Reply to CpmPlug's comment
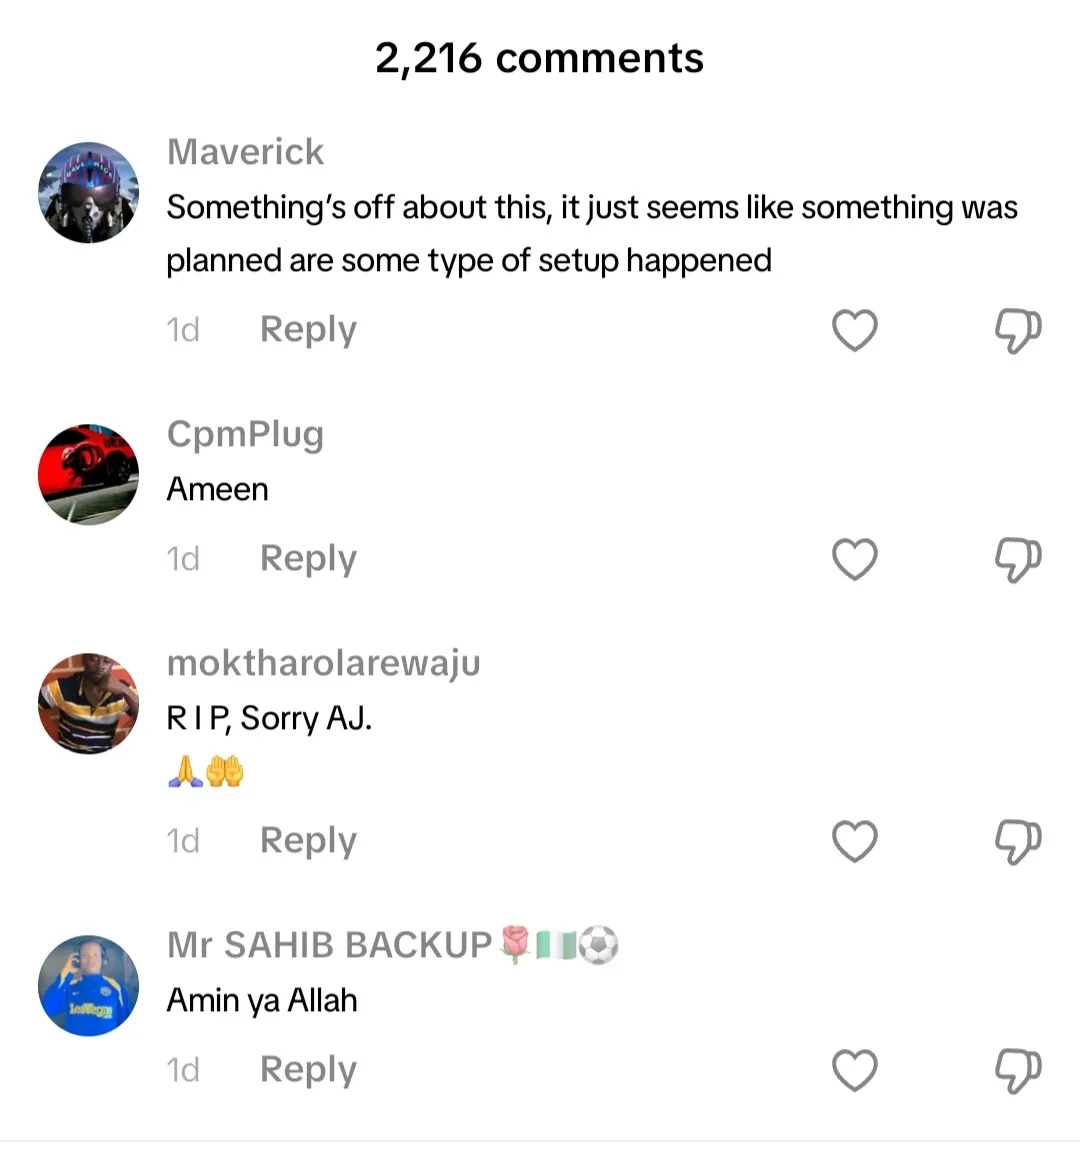Image resolution: width=1080 pixels, height=1161 pixels. click(308, 559)
